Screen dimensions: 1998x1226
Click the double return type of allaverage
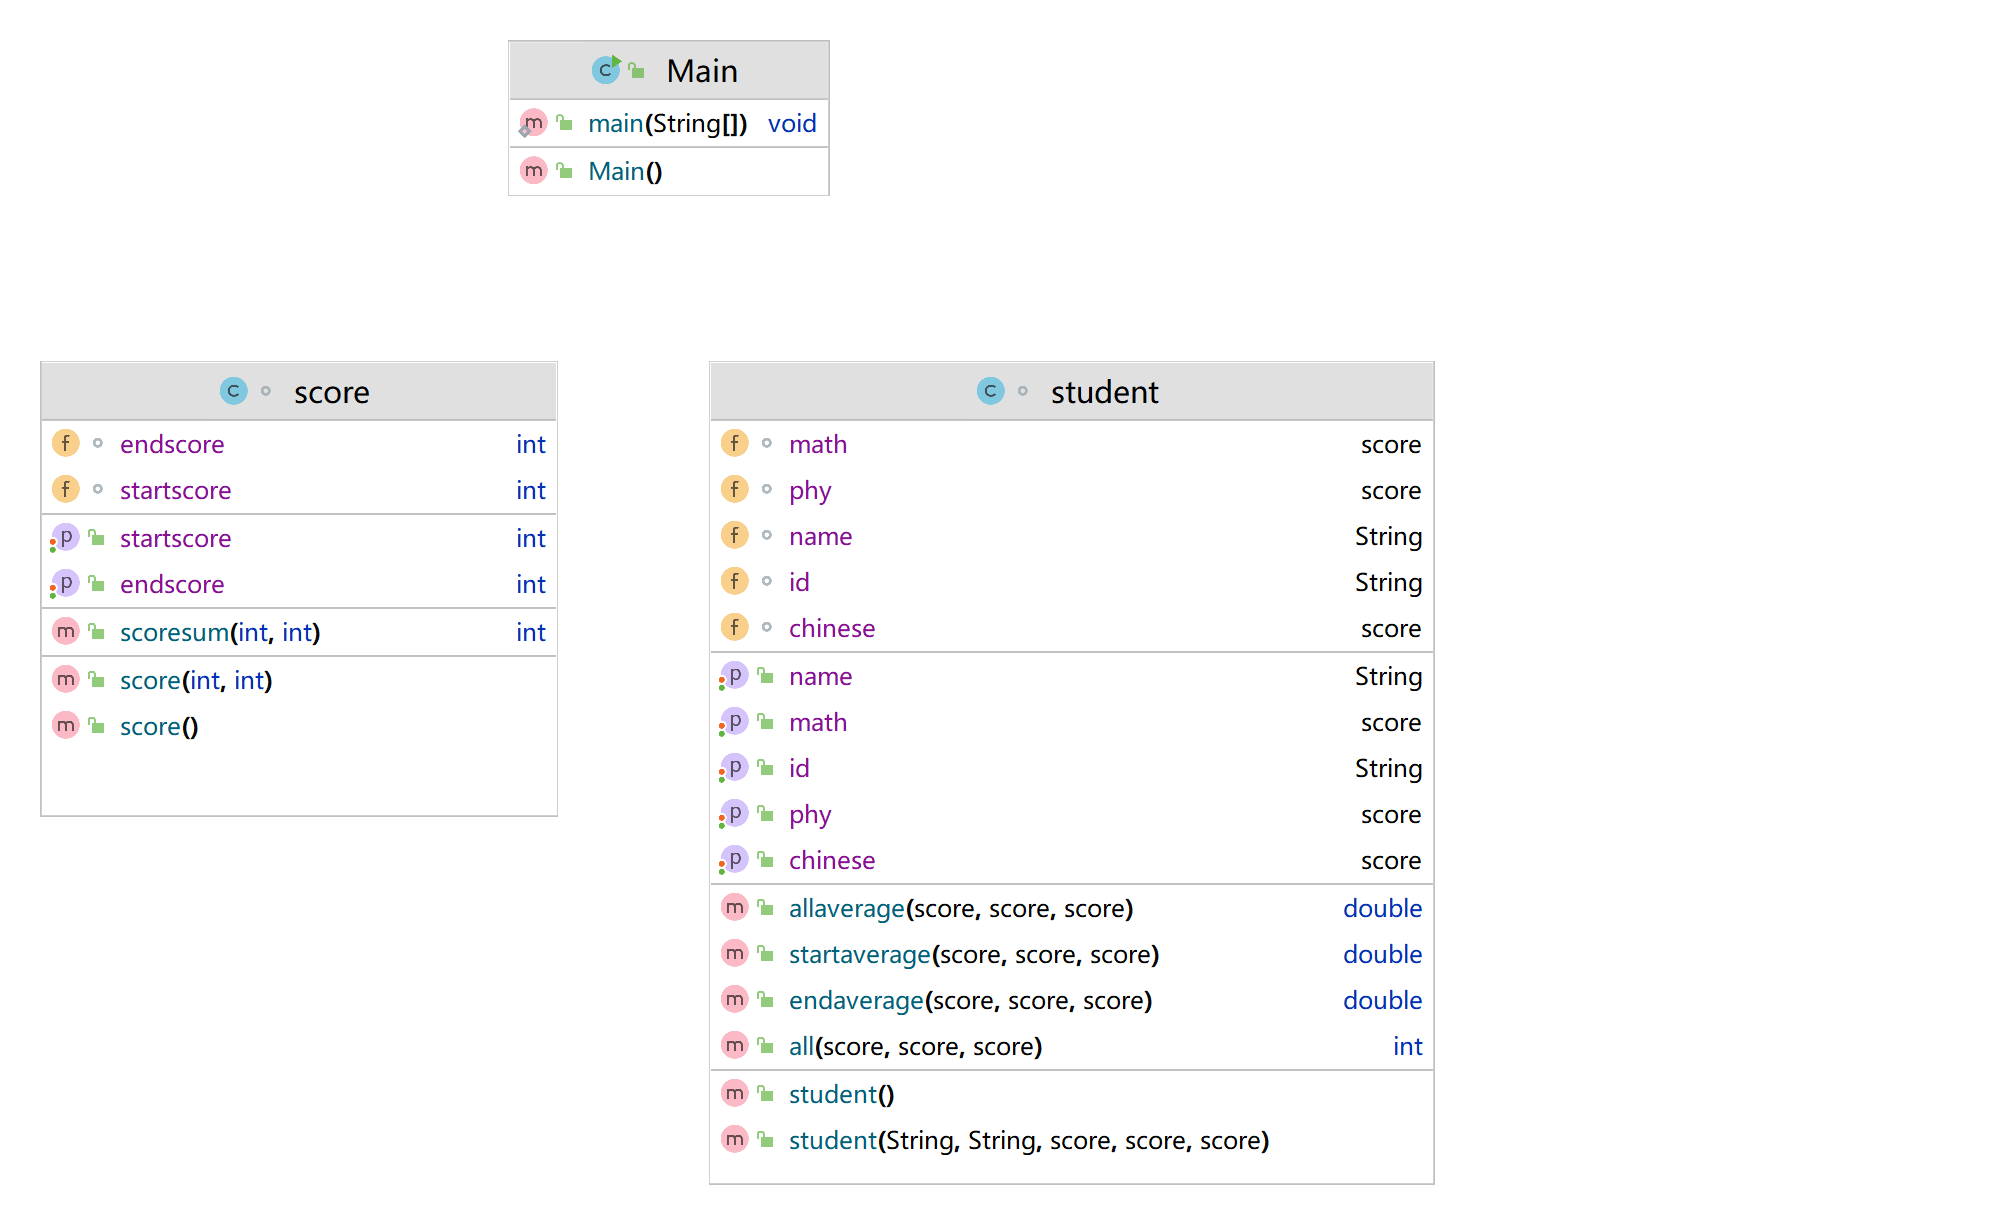[1381, 908]
